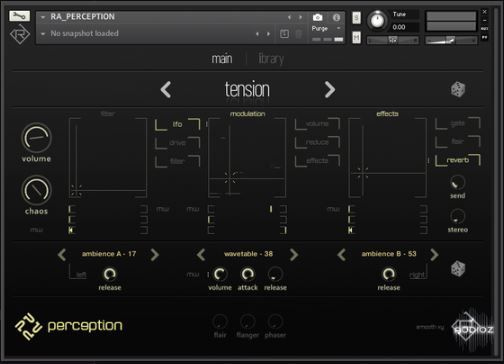Select next wavetable sample
The width and height of the screenshot is (504, 364).
294,255
